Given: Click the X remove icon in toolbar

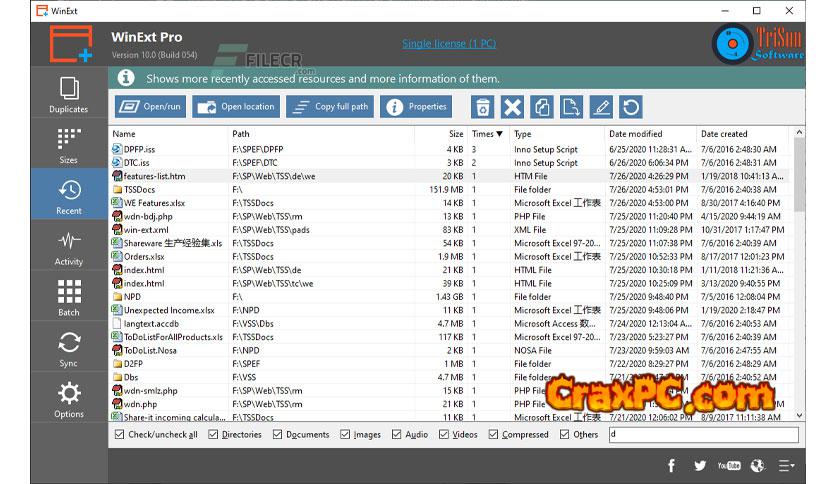Looking at the screenshot, I should click(x=512, y=107).
